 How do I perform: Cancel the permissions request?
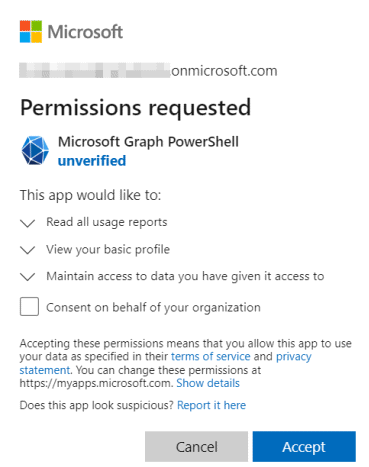(x=196, y=447)
